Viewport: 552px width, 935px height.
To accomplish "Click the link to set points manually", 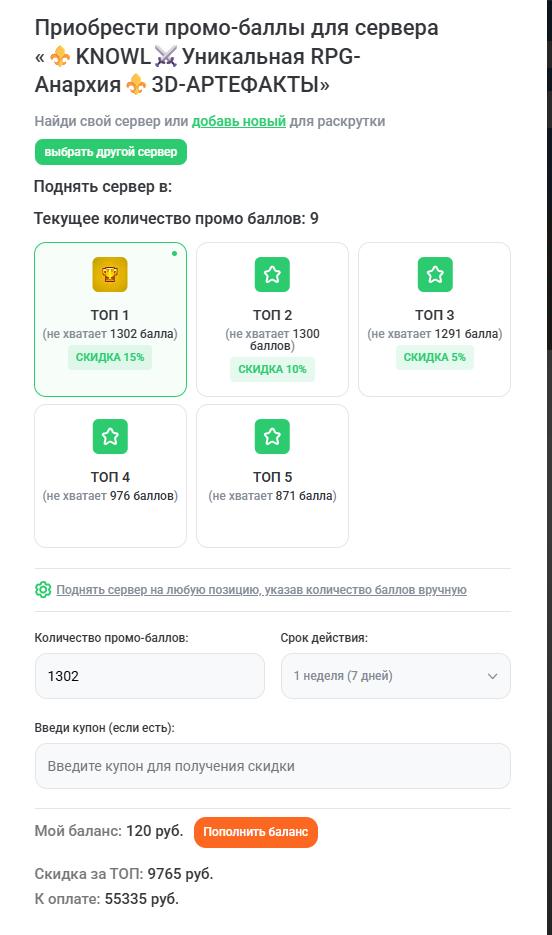I will pos(261,590).
